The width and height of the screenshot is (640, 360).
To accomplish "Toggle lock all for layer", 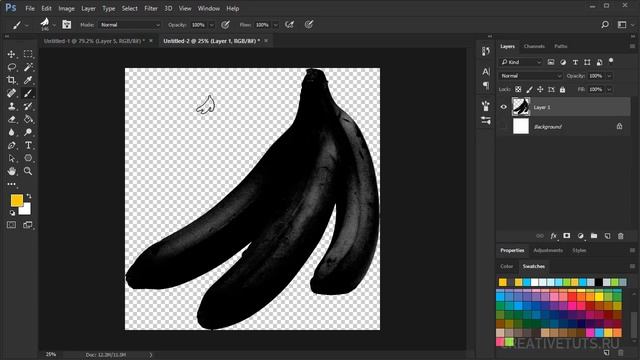I will coord(562,89).
